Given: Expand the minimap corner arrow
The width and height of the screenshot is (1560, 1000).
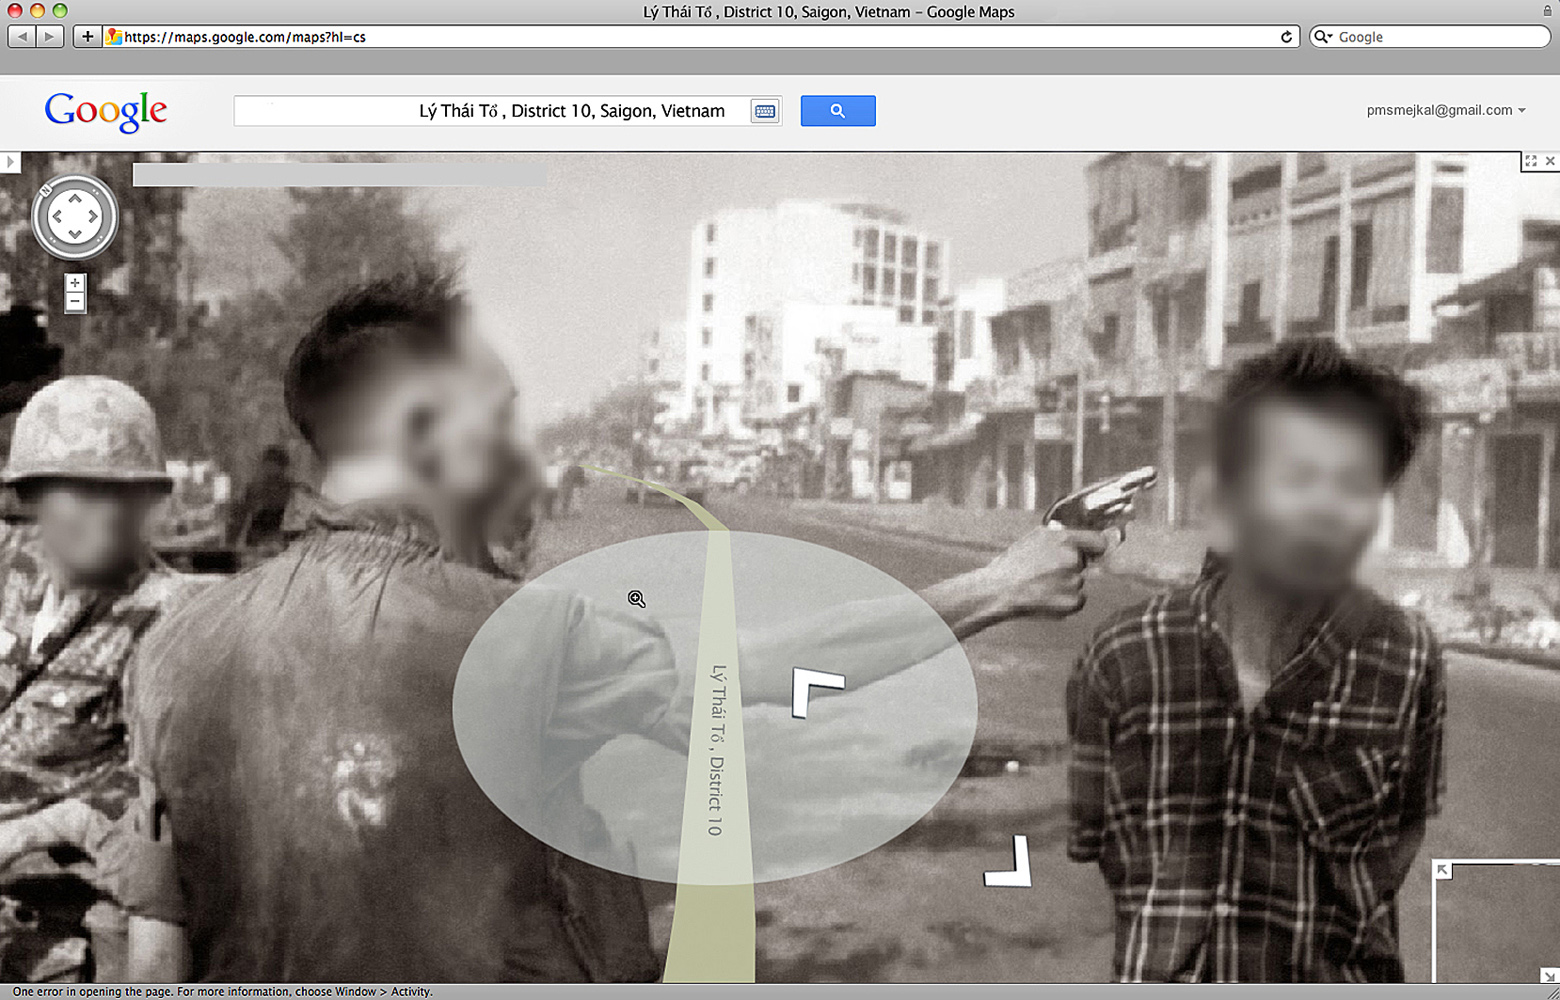Looking at the screenshot, I should coord(1442,870).
